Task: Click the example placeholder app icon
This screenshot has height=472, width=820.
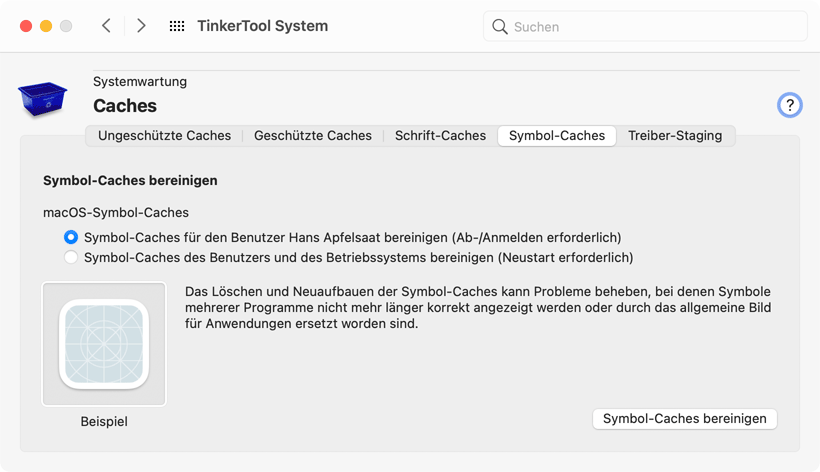Action: tap(104, 344)
